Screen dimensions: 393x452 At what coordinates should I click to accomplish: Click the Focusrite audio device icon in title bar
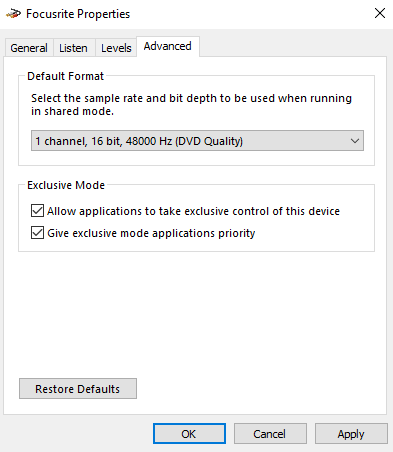click(14, 14)
